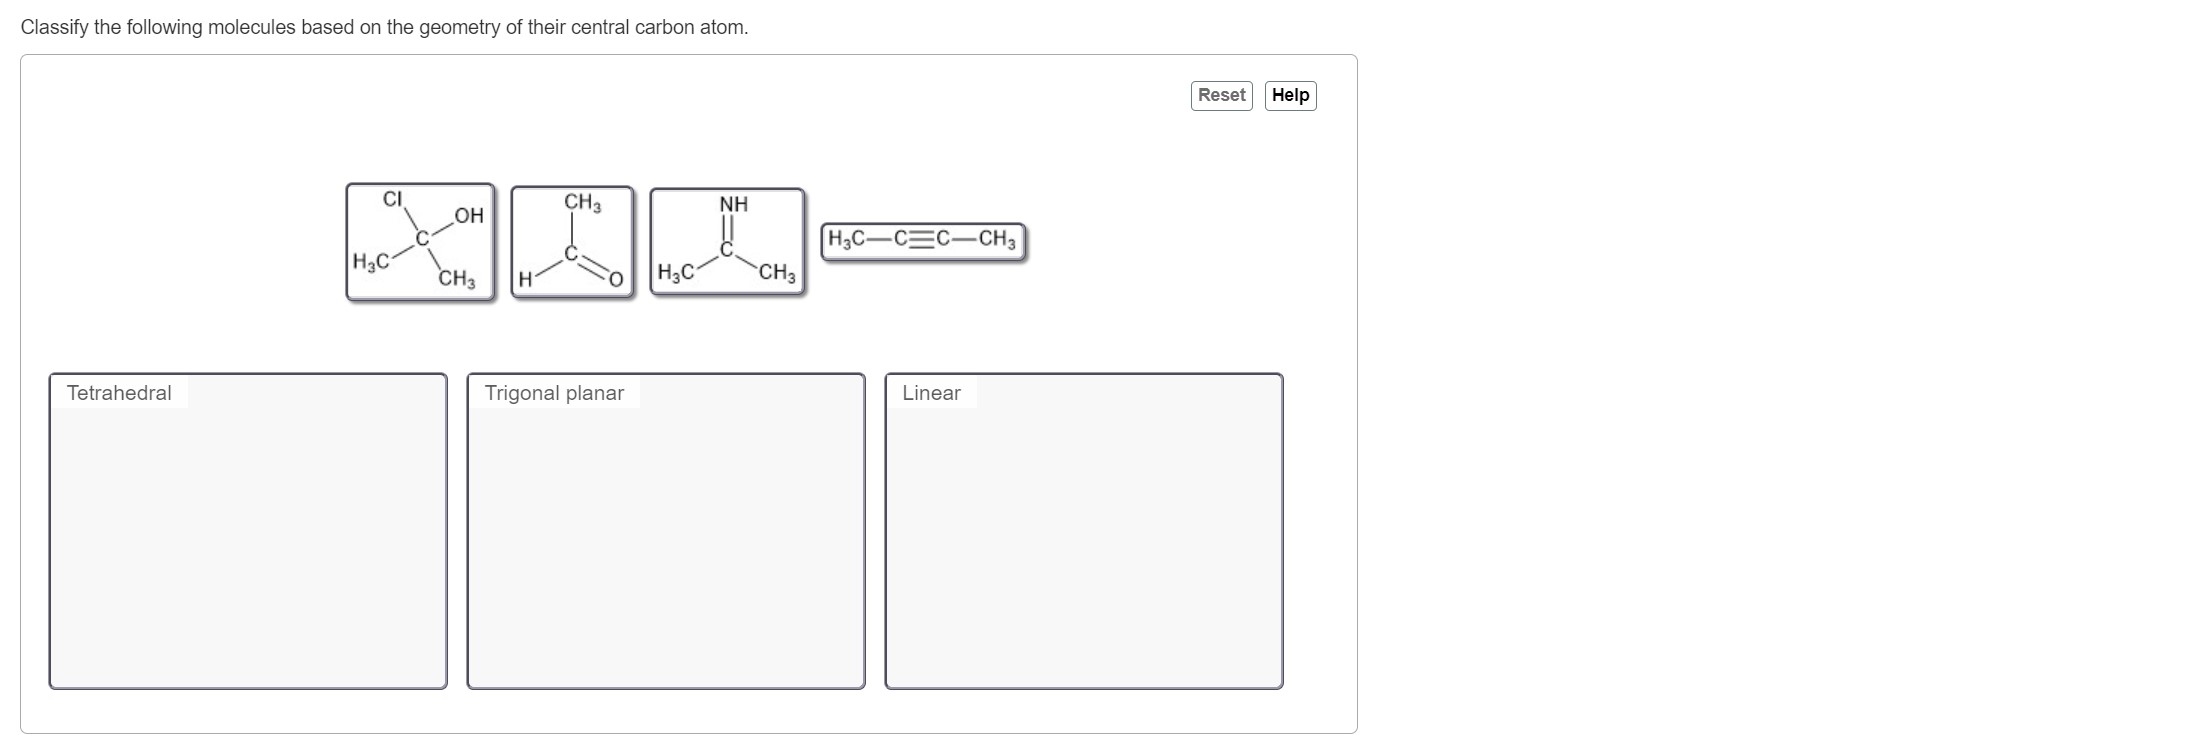Select the Linear label text

click(931, 392)
